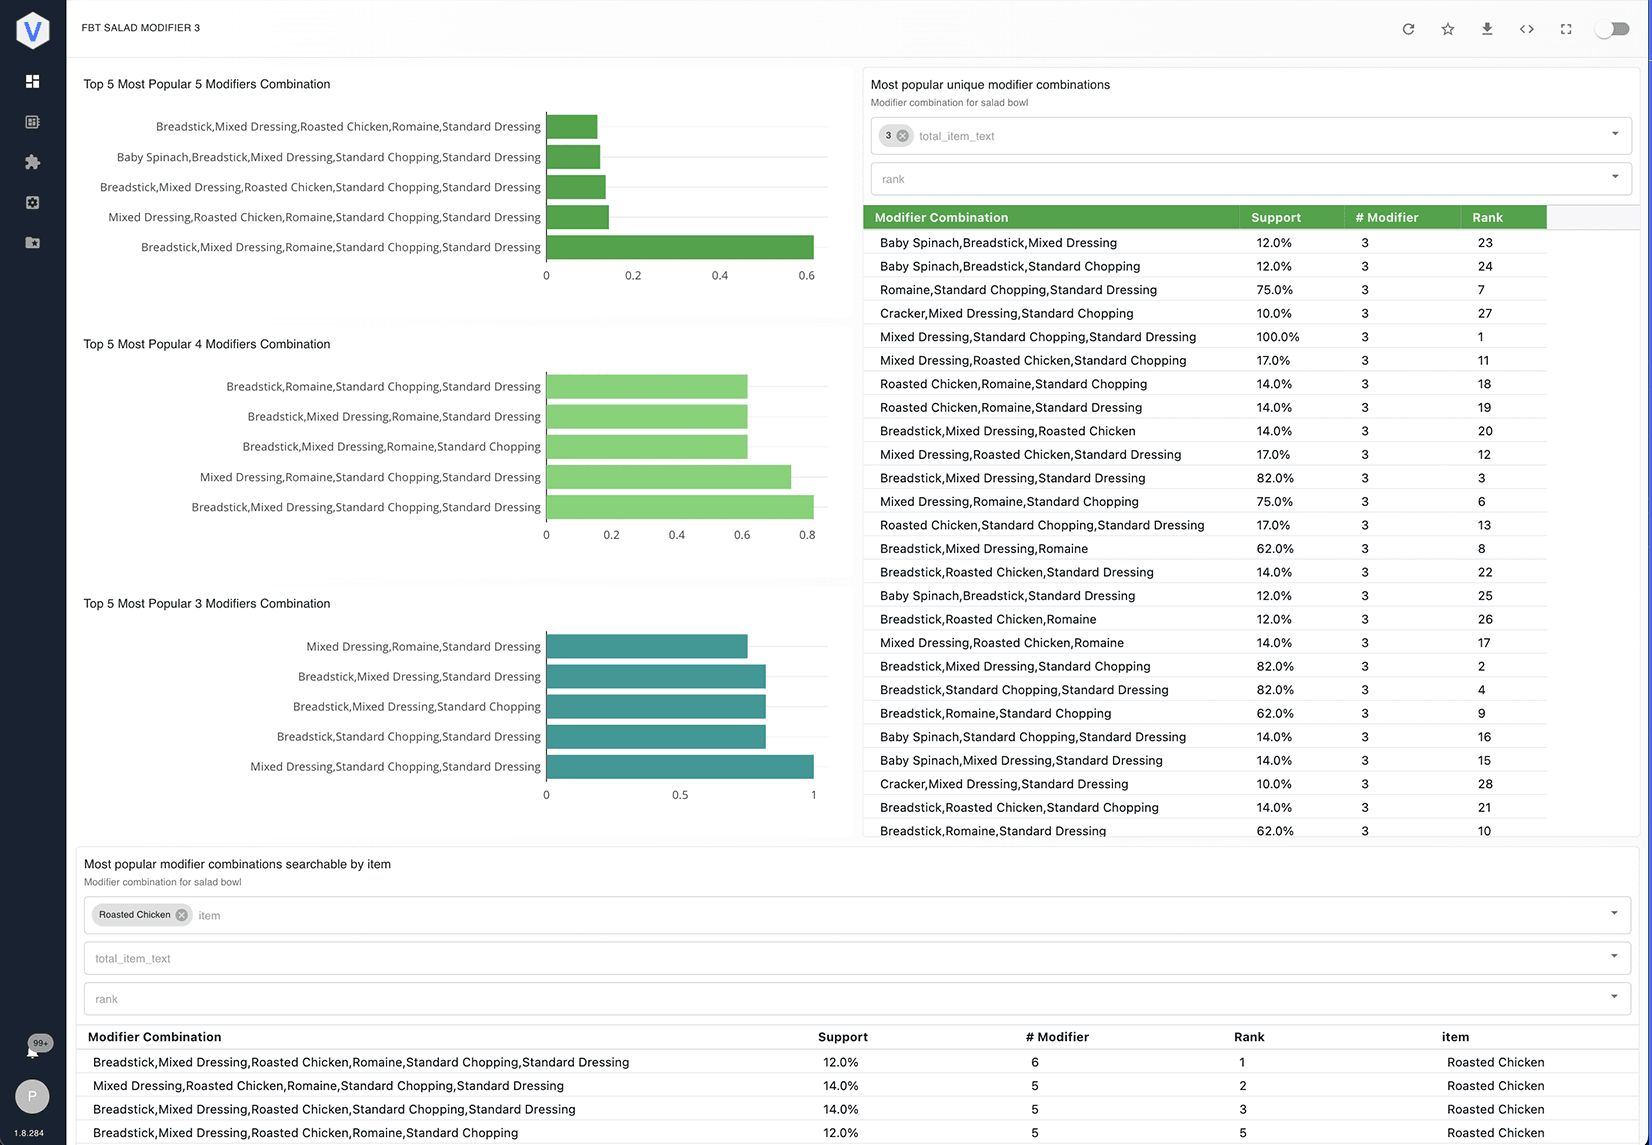Viewport: 1652px width, 1145px height.
Task: Click 'Breadstick,Standard Chopping,Standard Dressing' teal chart label
Action: click(408, 737)
